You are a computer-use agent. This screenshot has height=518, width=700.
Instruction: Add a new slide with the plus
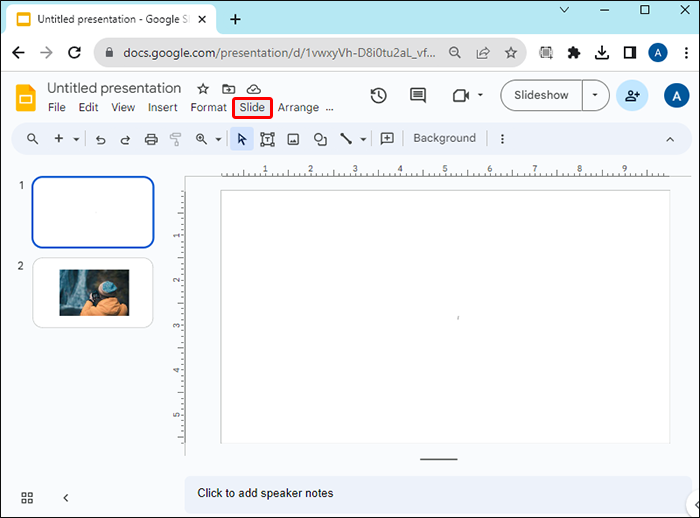tap(58, 139)
